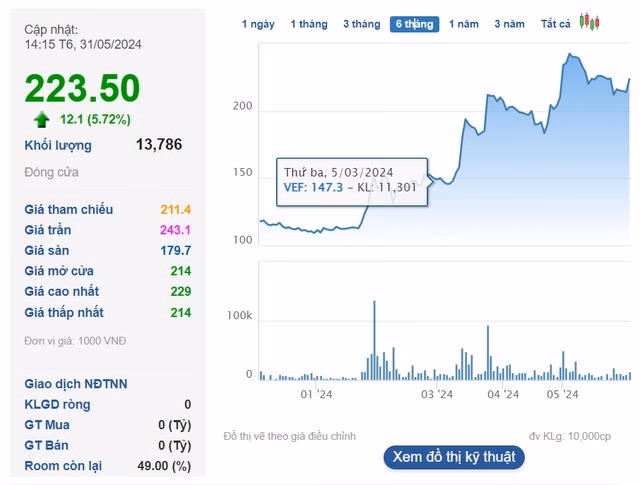Click the 'Giao dịch NĐTNN' heading
640x485 pixels.
point(76,384)
